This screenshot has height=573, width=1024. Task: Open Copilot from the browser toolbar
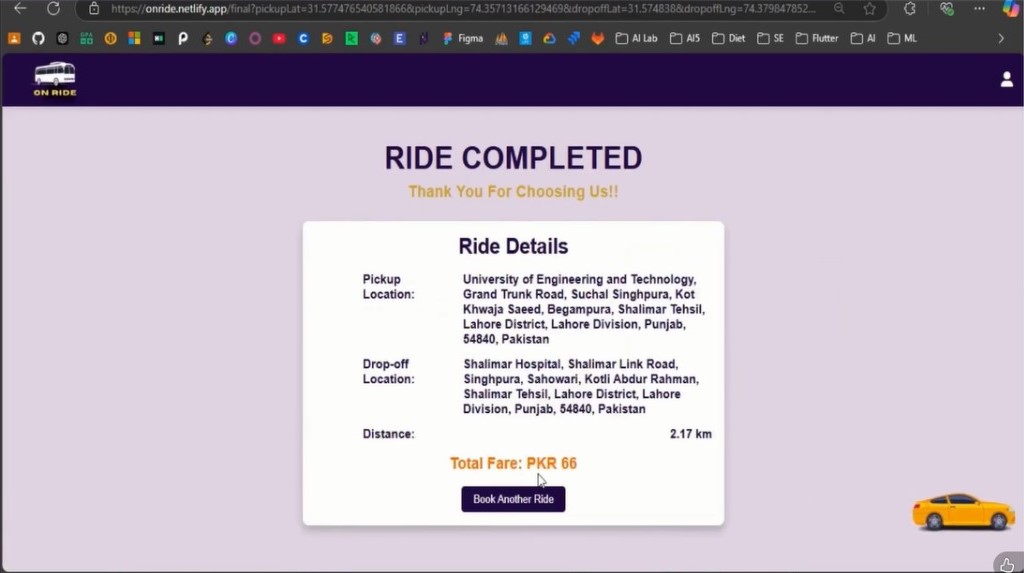click(1010, 9)
